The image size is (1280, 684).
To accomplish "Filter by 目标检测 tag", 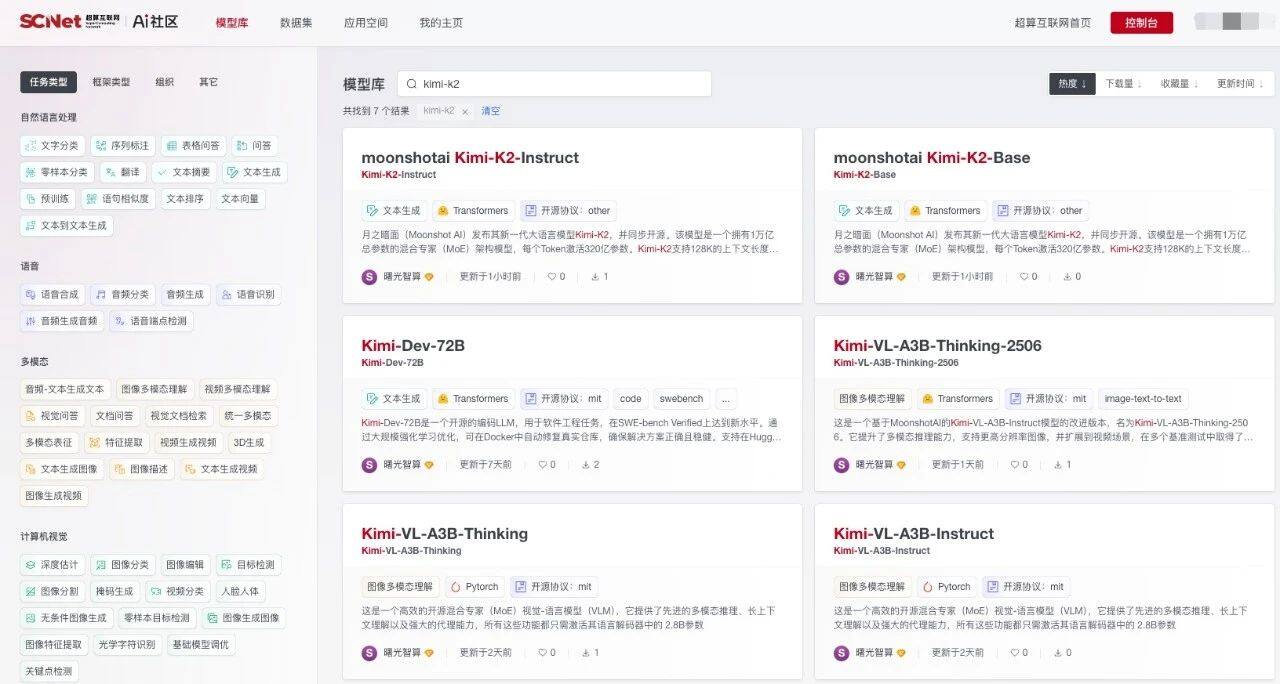I will point(248,565).
